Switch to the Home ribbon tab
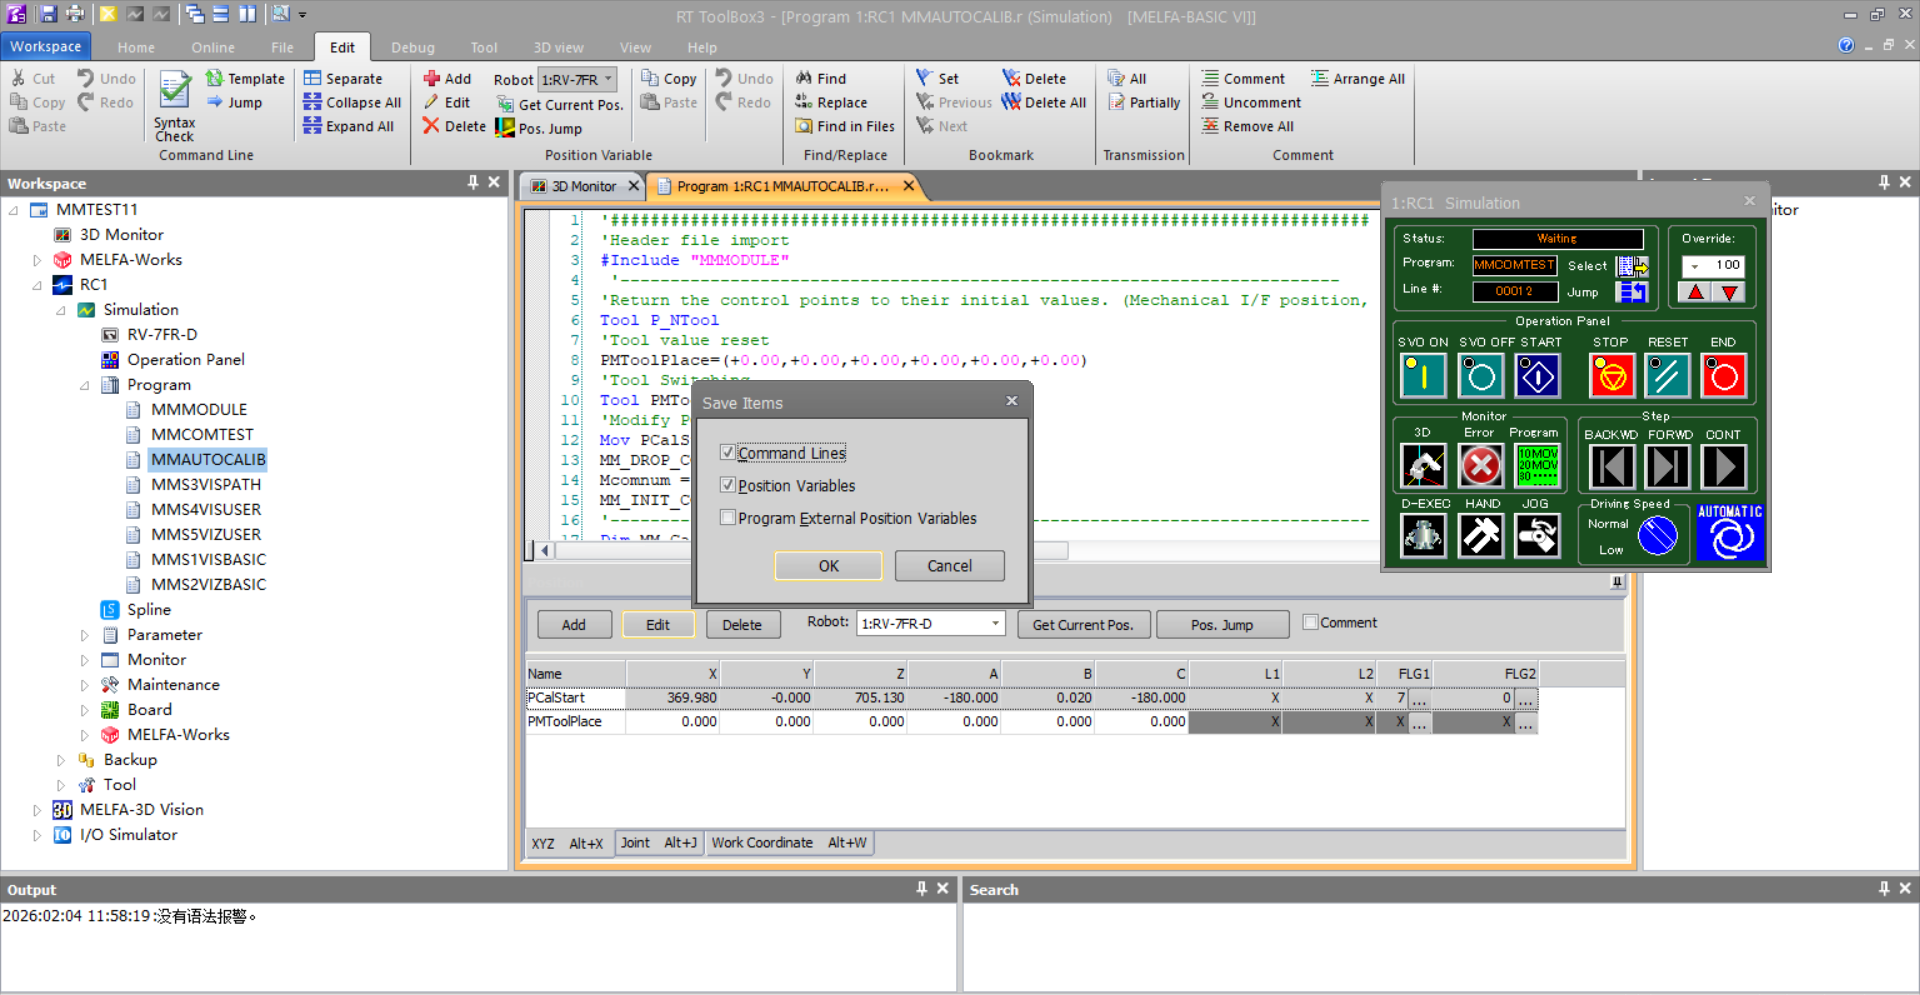The width and height of the screenshot is (1920, 995). click(x=136, y=47)
